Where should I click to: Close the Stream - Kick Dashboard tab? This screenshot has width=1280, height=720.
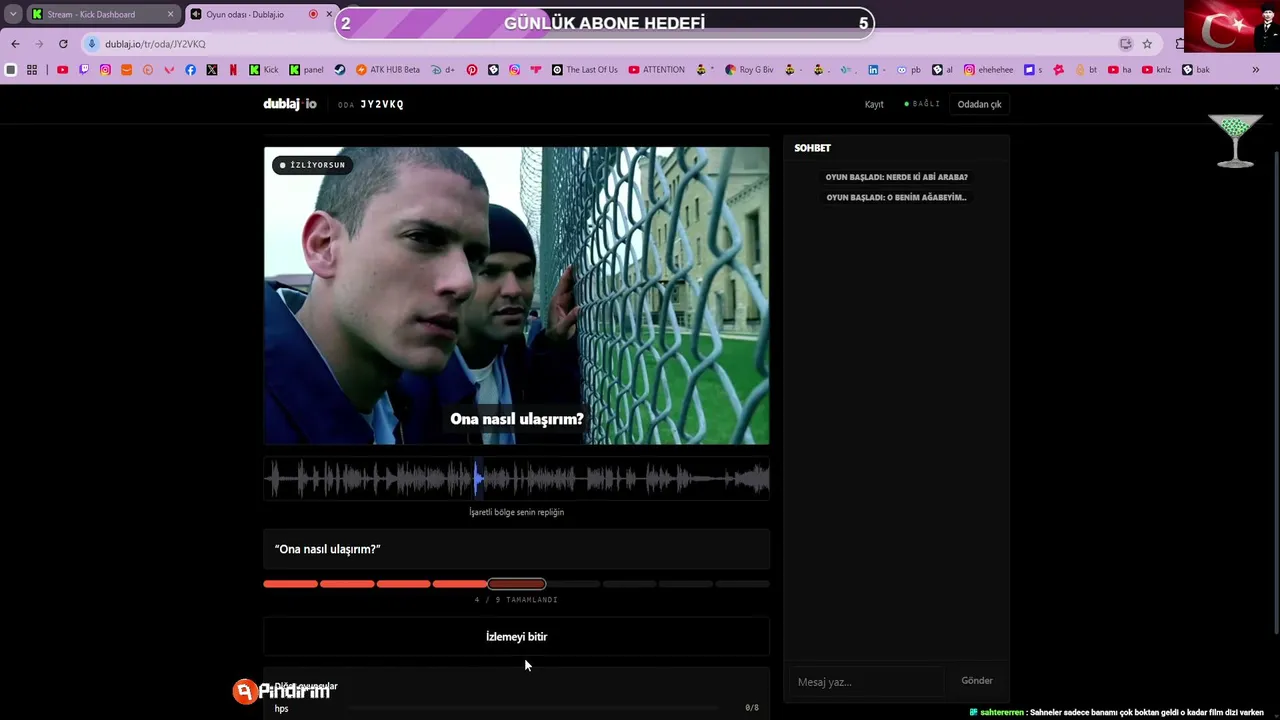[170, 14]
